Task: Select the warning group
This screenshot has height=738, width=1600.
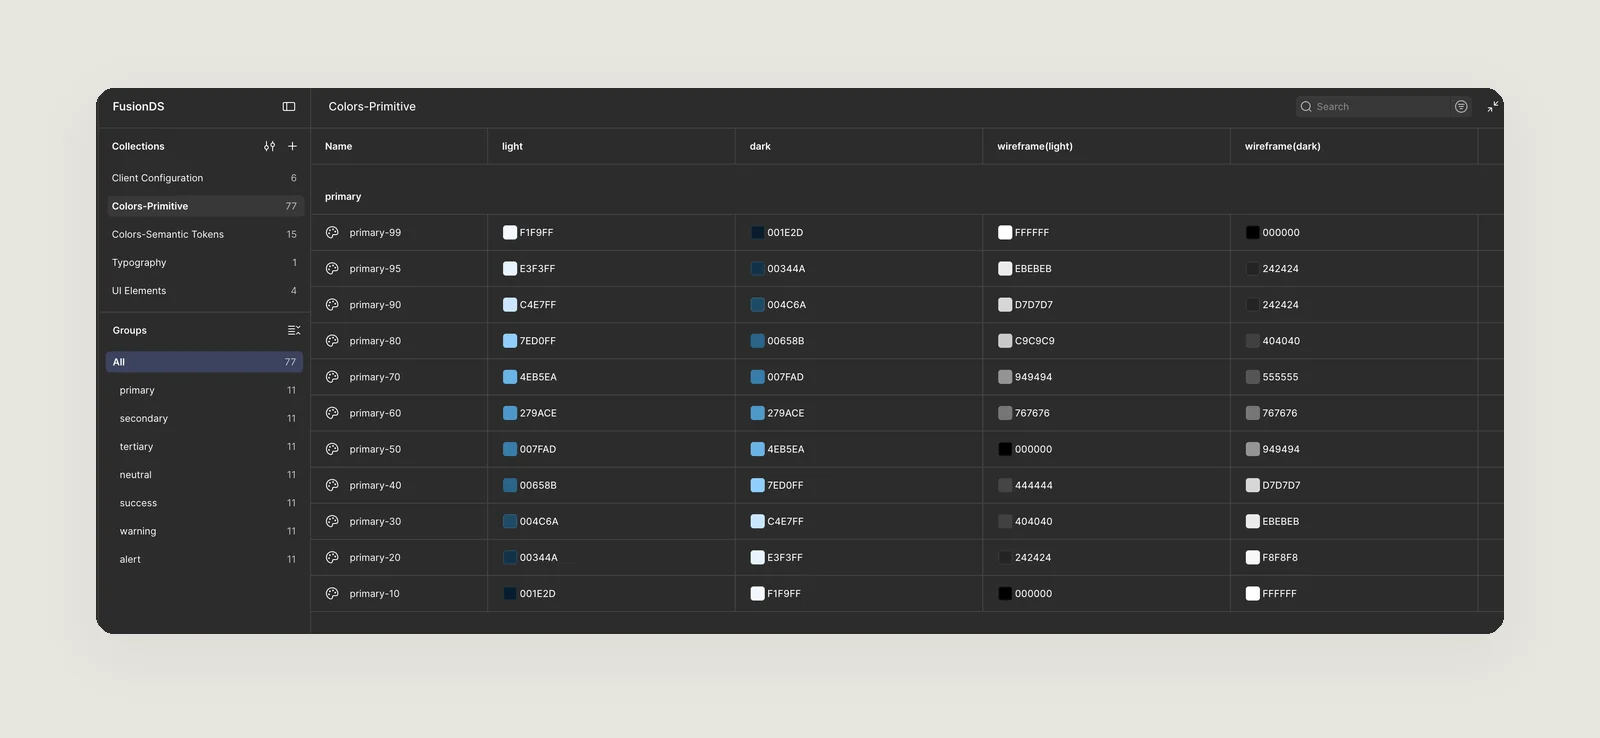Action: [204, 531]
